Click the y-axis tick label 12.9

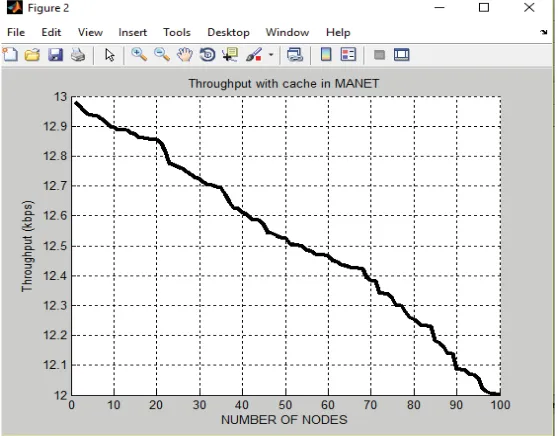55,126
